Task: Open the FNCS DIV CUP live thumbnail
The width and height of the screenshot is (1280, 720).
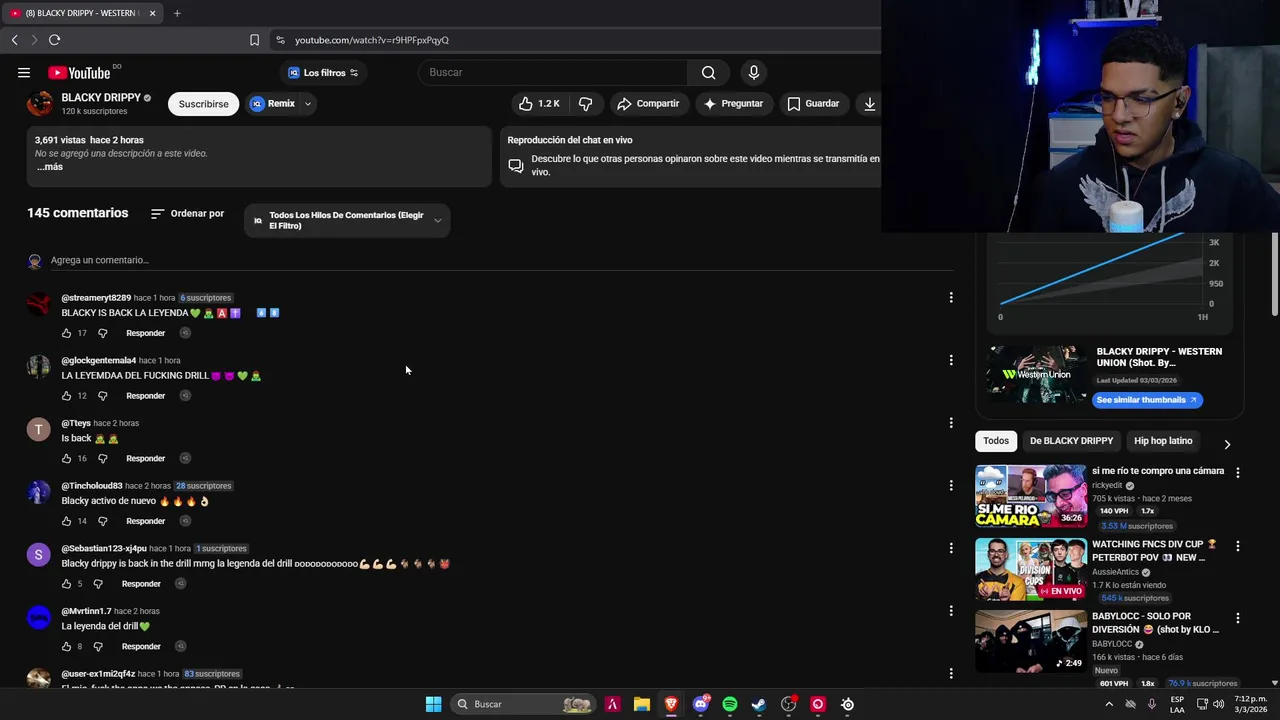Action: [1031, 569]
